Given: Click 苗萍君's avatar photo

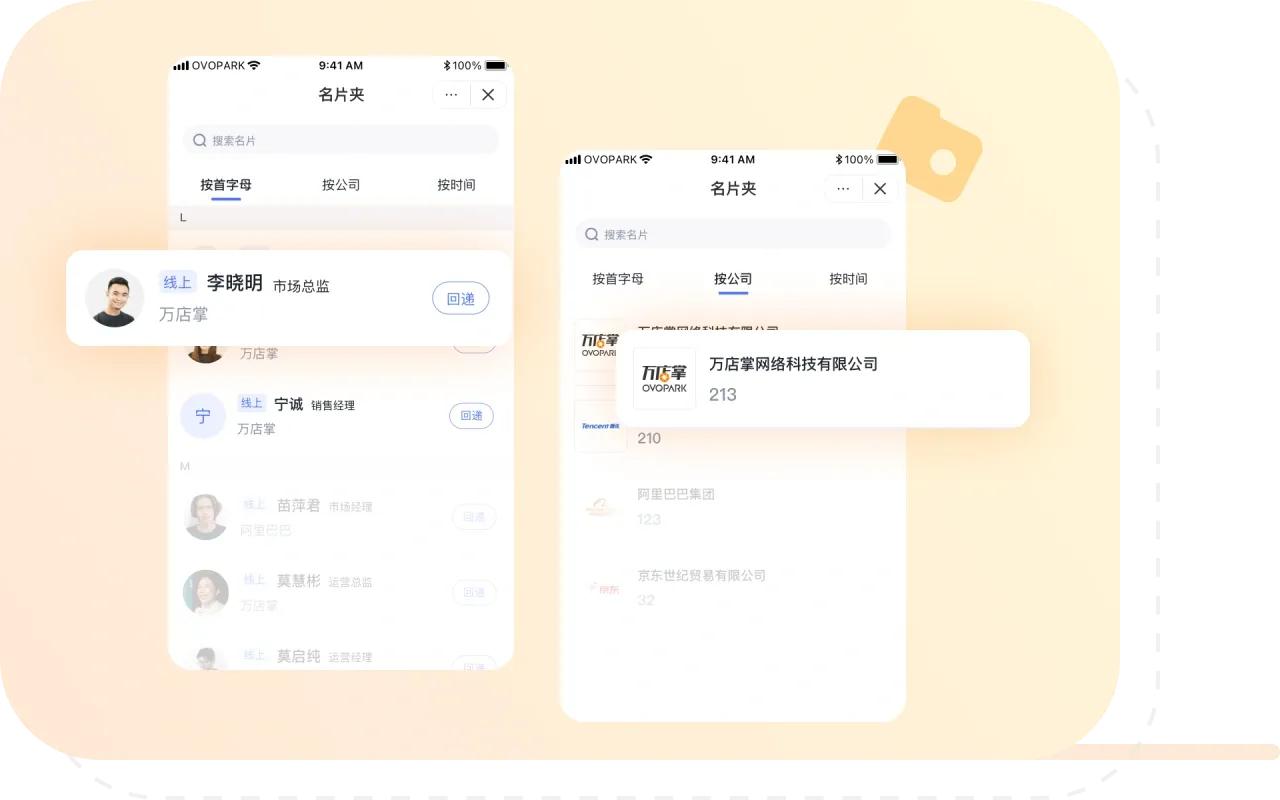Looking at the screenshot, I should pyautogui.click(x=206, y=517).
